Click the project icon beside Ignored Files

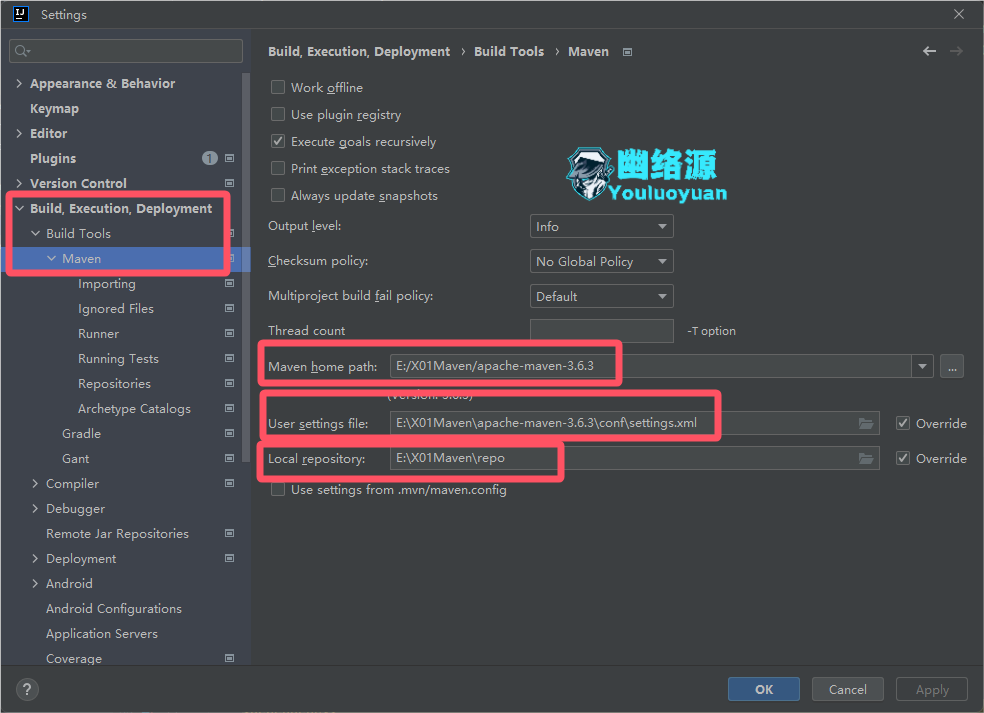230,309
